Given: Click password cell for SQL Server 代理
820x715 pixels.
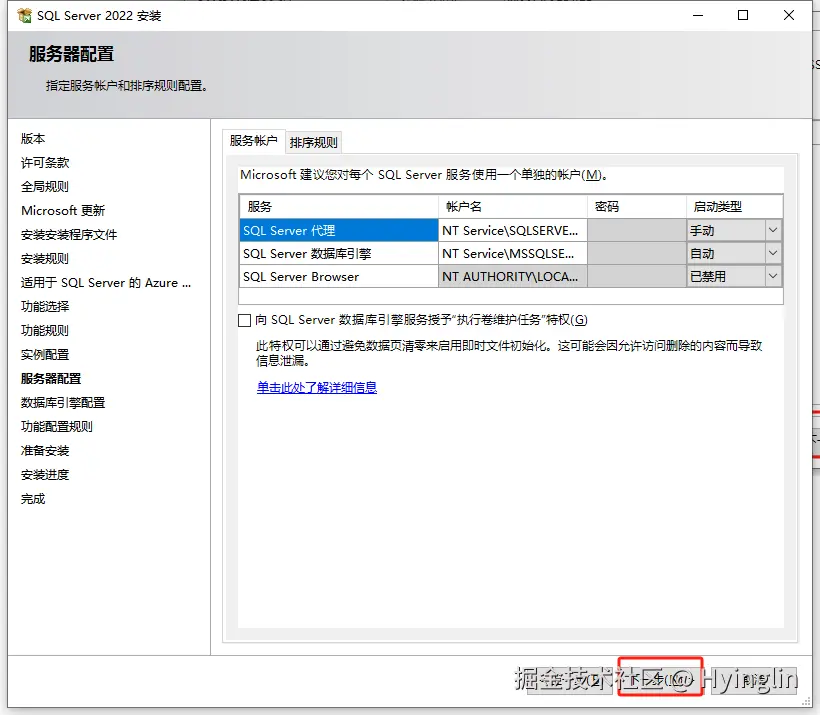Looking at the screenshot, I should 636,231.
